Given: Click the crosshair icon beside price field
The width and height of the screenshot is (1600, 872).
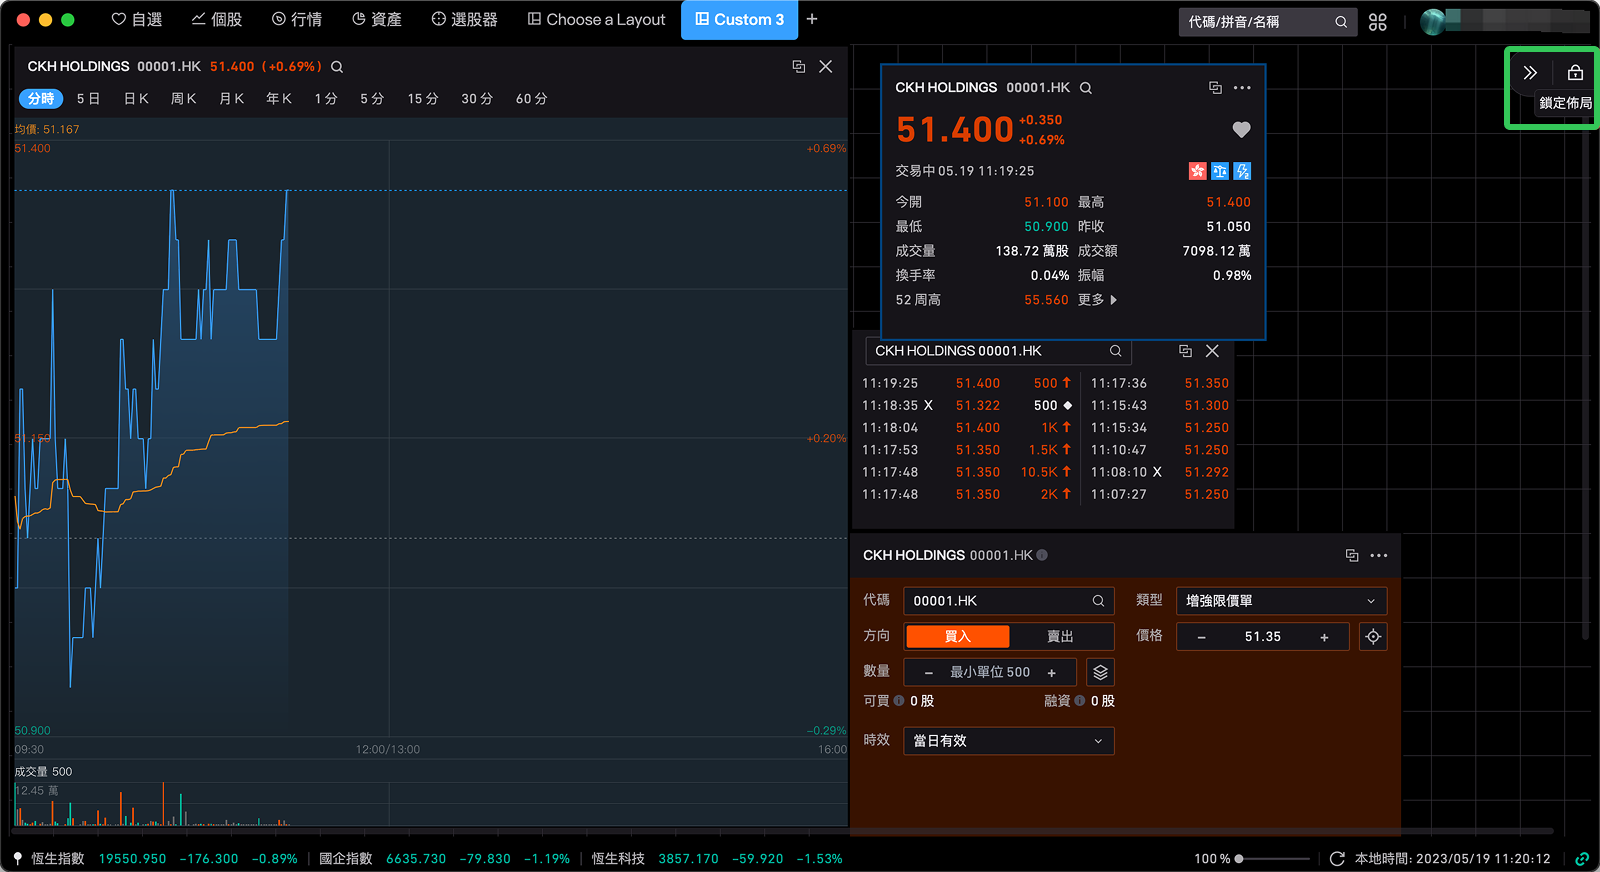Looking at the screenshot, I should [1373, 637].
